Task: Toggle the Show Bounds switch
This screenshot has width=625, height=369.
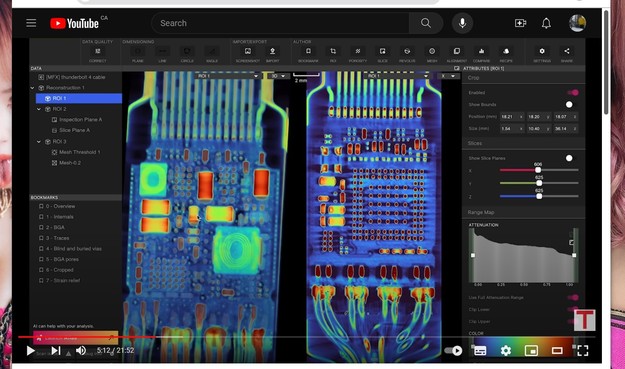Action: click(x=569, y=104)
